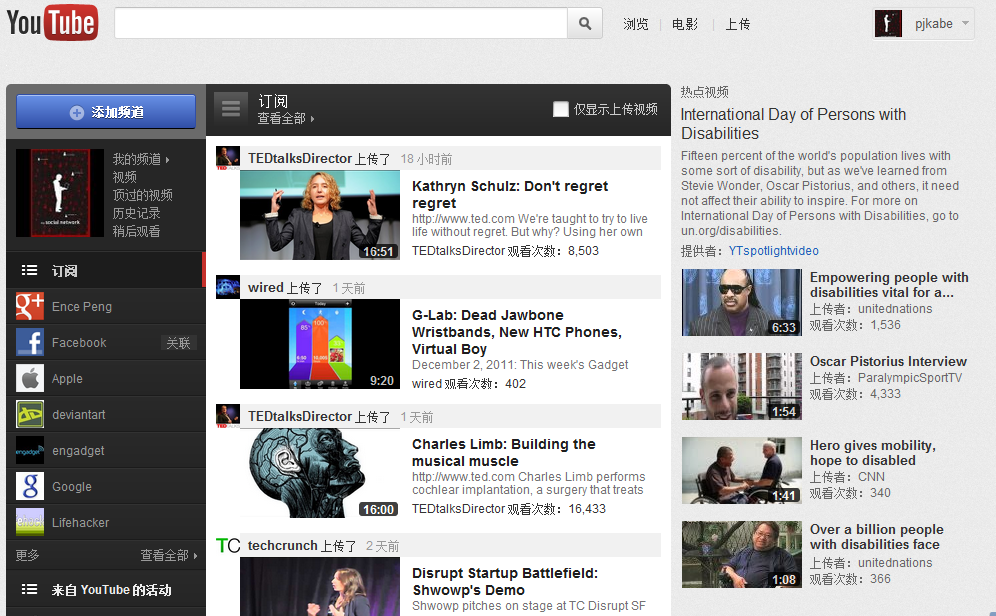Open YTspotlightvideo provider link
Image resolution: width=996 pixels, height=616 pixels.
pyautogui.click(x=773, y=251)
